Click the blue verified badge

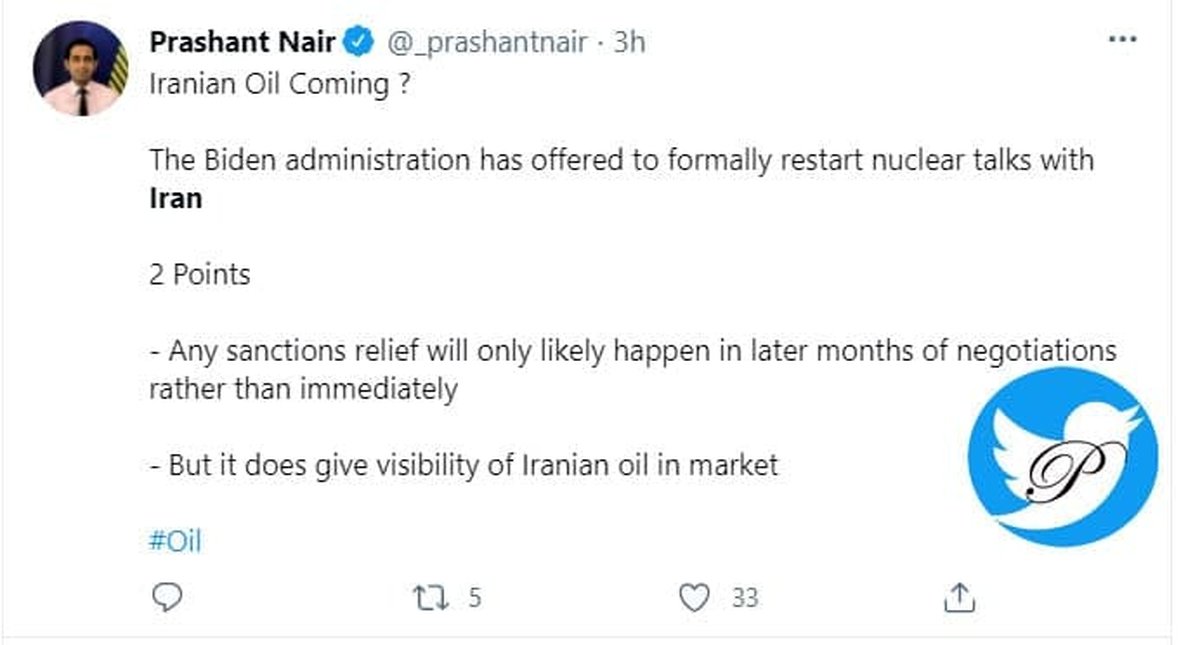pyautogui.click(x=359, y=43)
